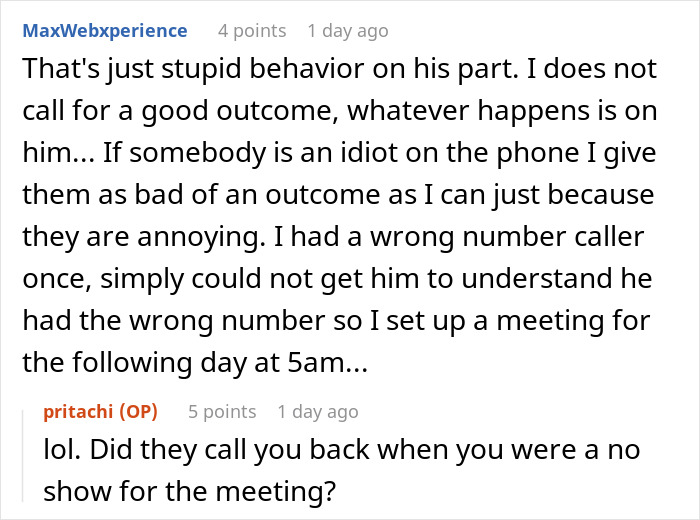Click the line ending with "5am..."
Image resolution: width=700 pixels, height=520 pixels.
tap(195, 362)
